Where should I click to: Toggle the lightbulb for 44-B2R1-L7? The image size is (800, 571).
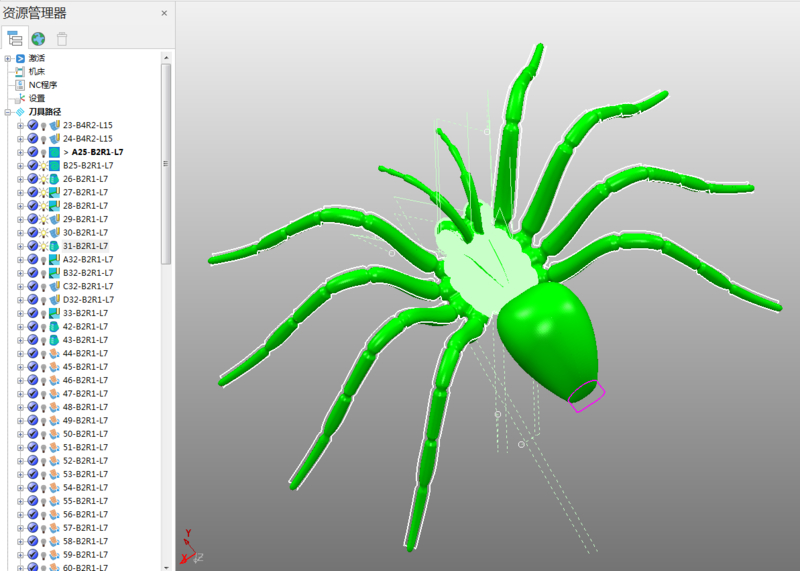[x=44, y=354]
